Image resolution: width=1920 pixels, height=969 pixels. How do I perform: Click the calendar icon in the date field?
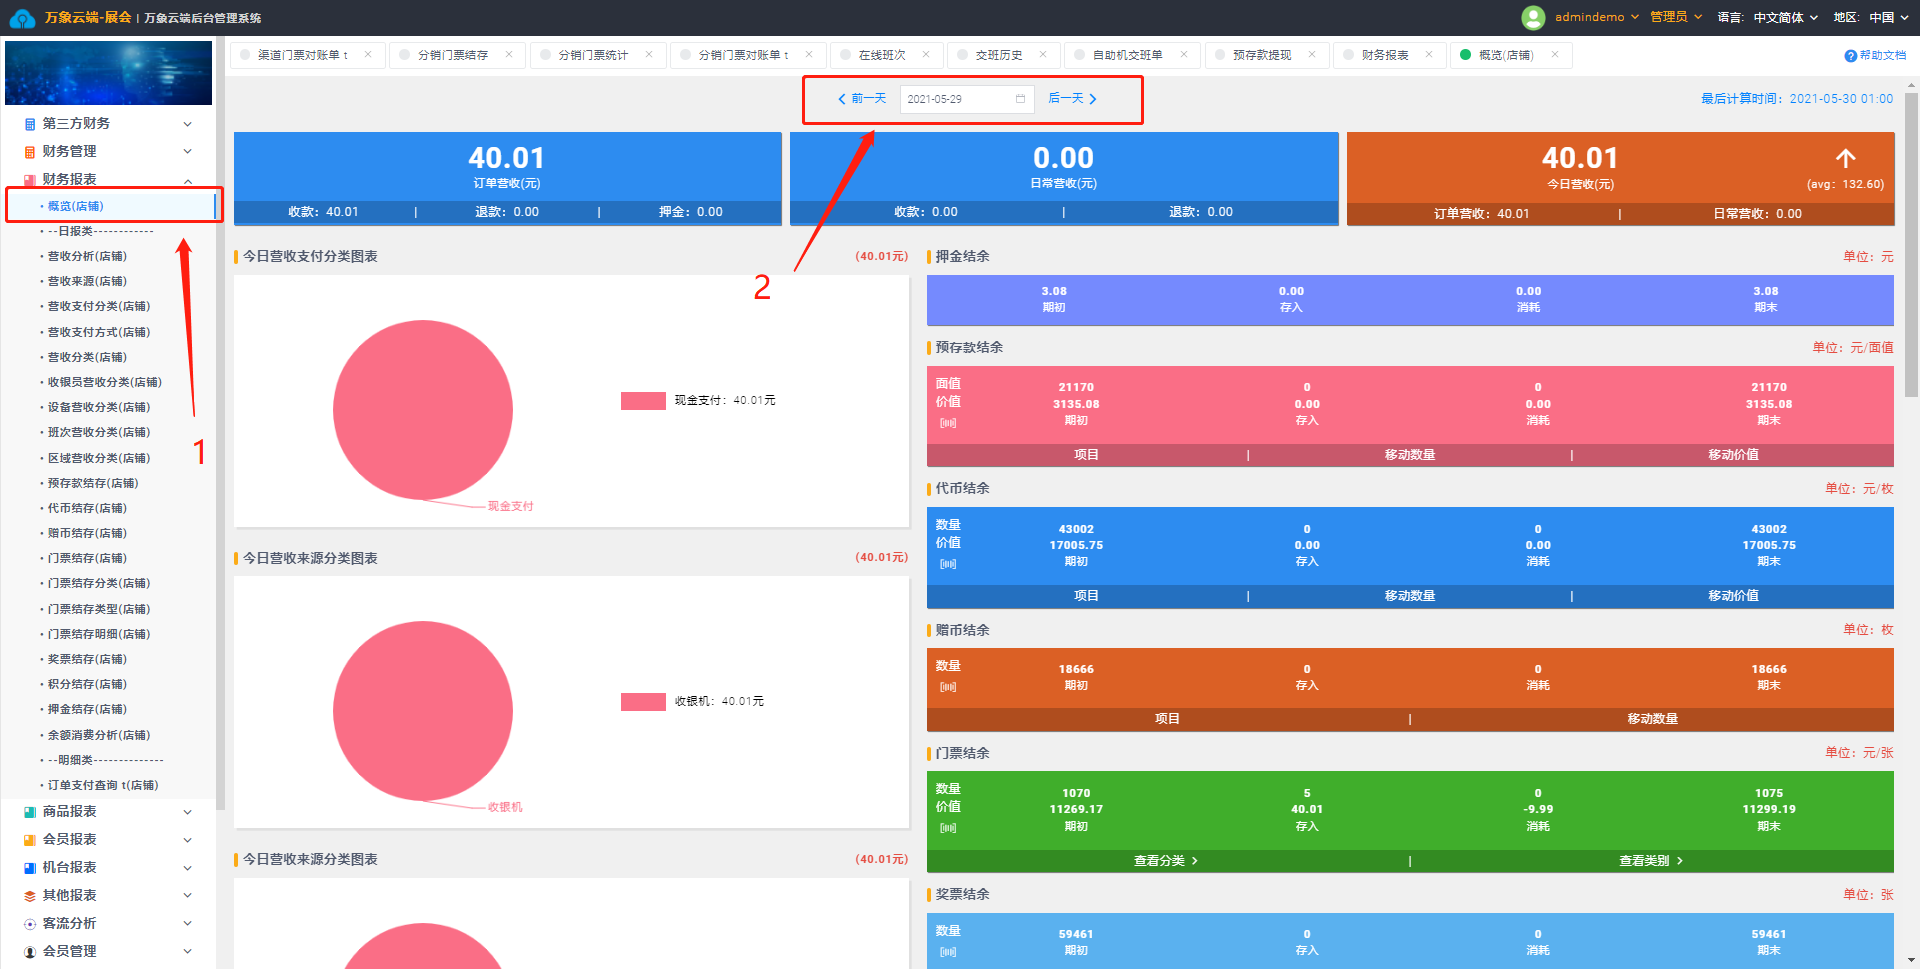pos(1020,99)
